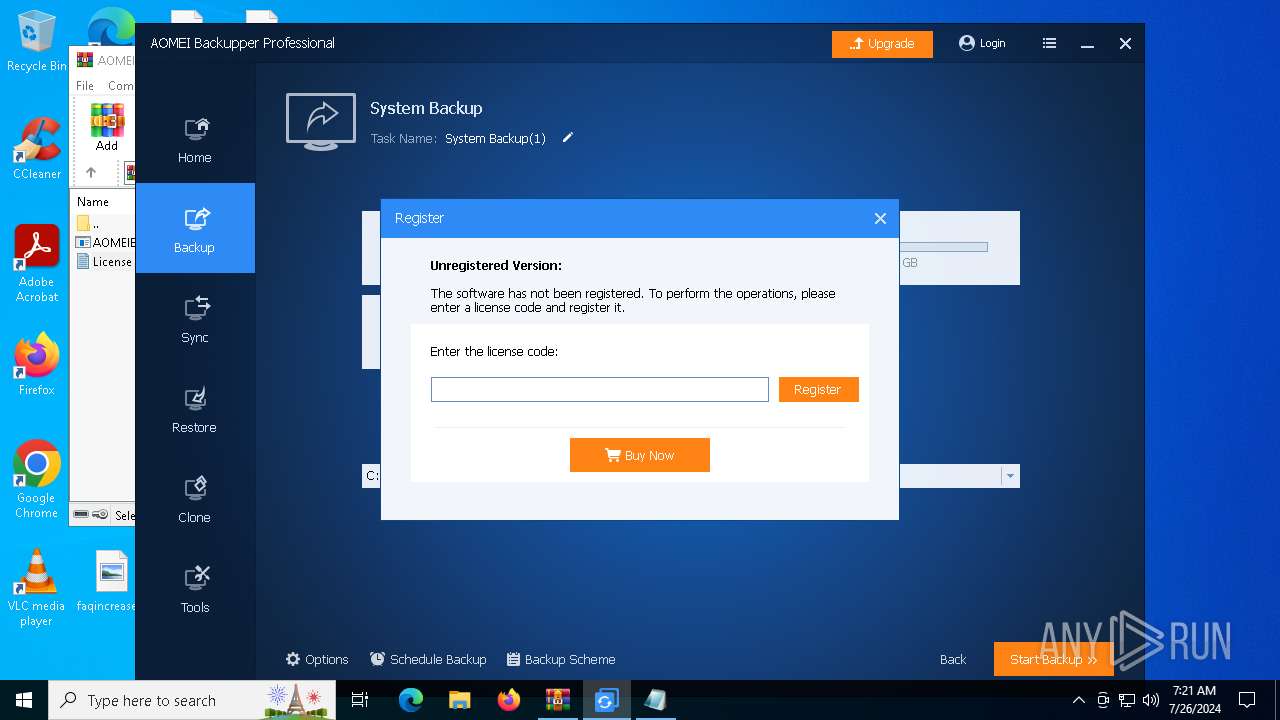Open the CCleaner desktop shortcut
This screenshot has width=1280, height=720.
click(36, 148)
